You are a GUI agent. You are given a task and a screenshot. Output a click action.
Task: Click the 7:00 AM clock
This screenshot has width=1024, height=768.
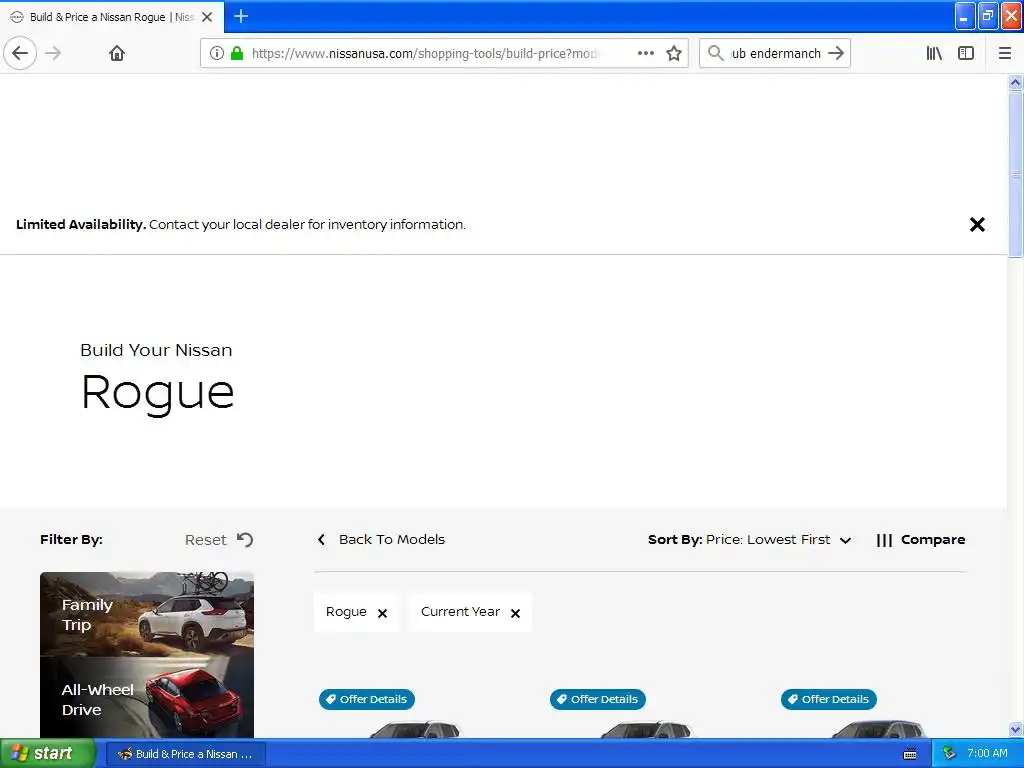[987, 754]
